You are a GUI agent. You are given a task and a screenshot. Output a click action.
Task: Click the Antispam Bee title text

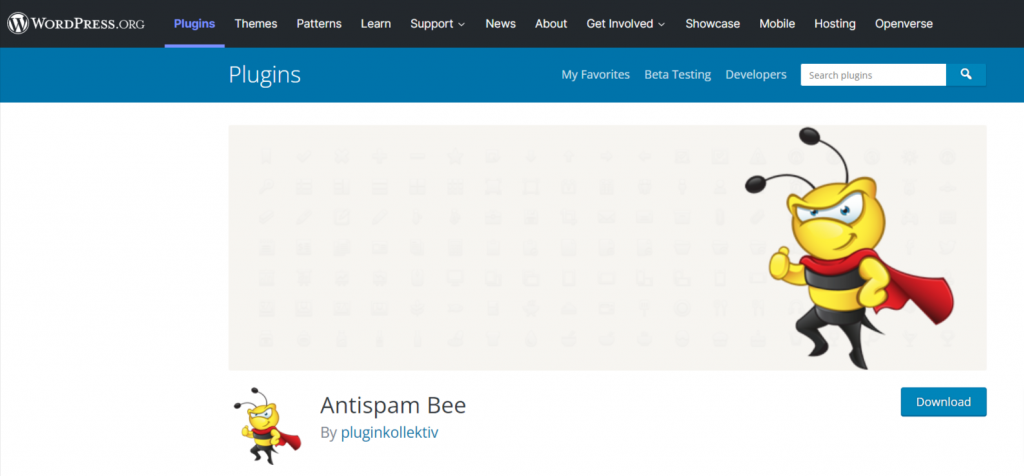click(393, 405)
